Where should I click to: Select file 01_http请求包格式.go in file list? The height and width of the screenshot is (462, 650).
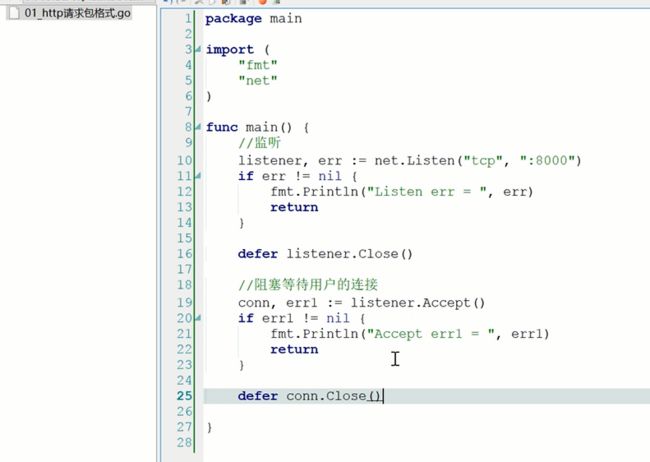point(77,13)
